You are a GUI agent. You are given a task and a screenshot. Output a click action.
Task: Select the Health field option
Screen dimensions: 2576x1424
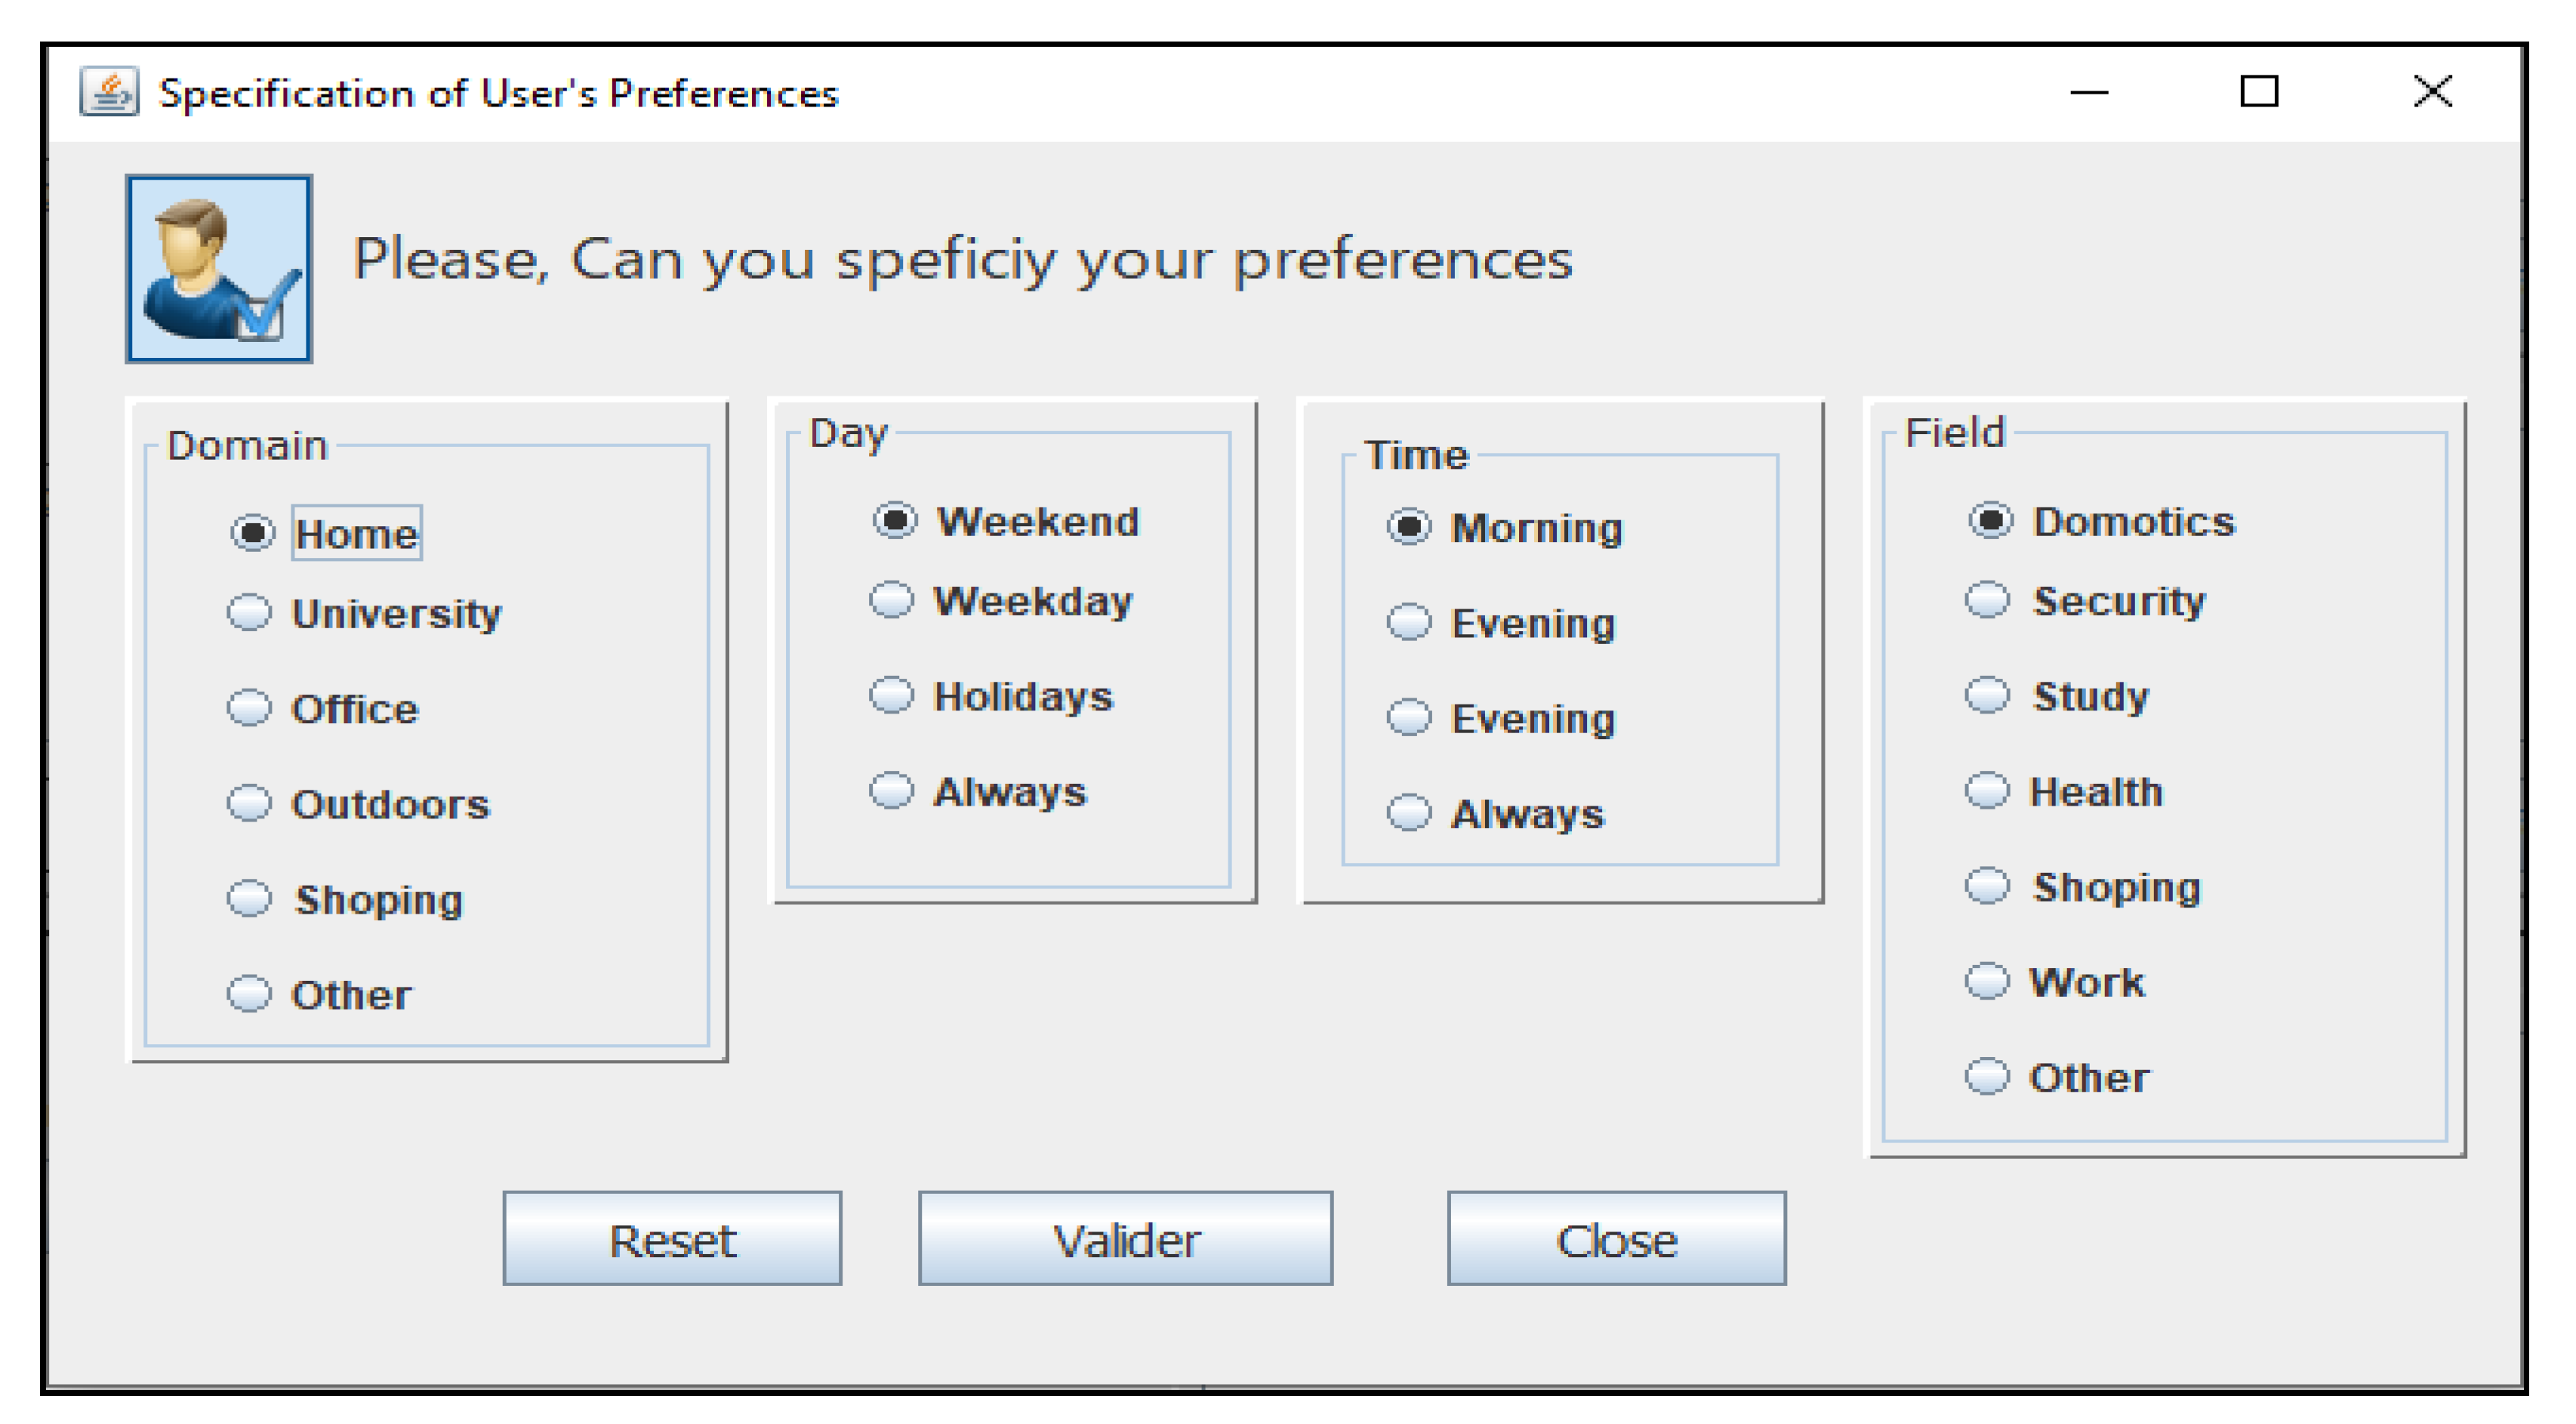click(x=1987, y=790)
